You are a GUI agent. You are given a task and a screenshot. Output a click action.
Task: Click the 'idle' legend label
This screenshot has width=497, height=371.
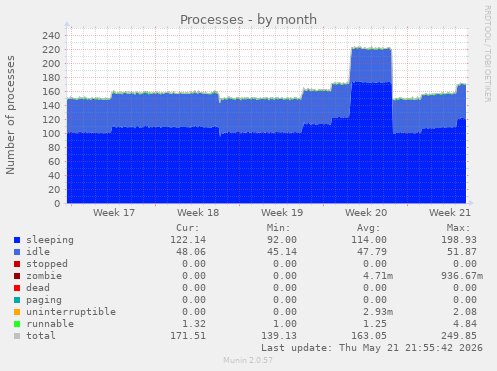[38, 252]
